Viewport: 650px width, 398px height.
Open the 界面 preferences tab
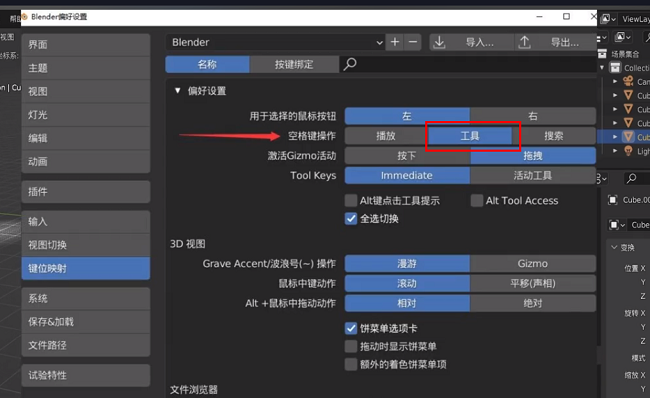[86, 45]
